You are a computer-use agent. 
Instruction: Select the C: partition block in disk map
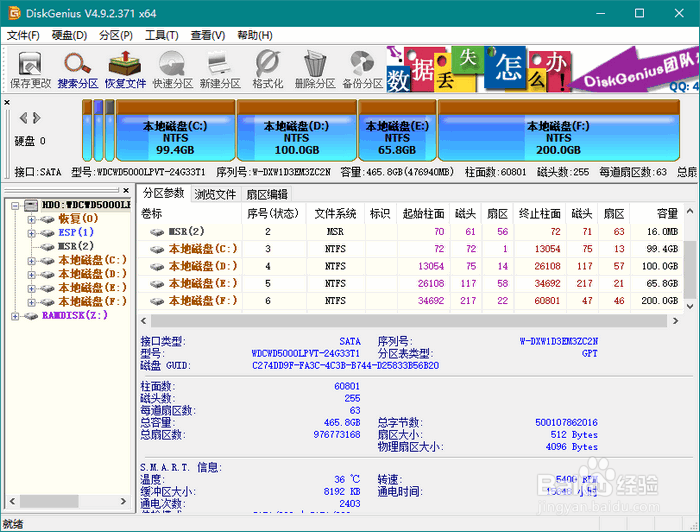(175, 130)
